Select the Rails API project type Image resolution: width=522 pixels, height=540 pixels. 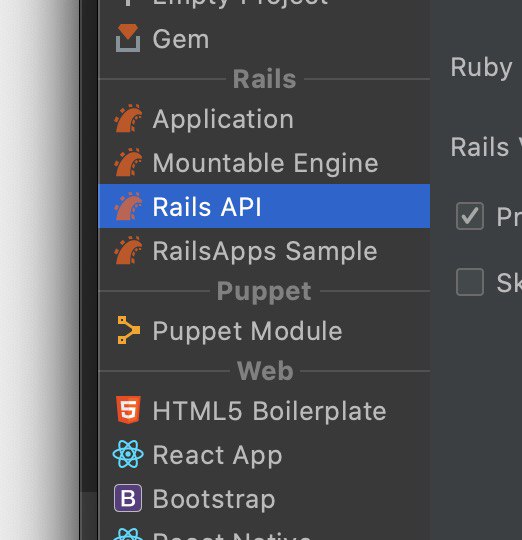264,206
